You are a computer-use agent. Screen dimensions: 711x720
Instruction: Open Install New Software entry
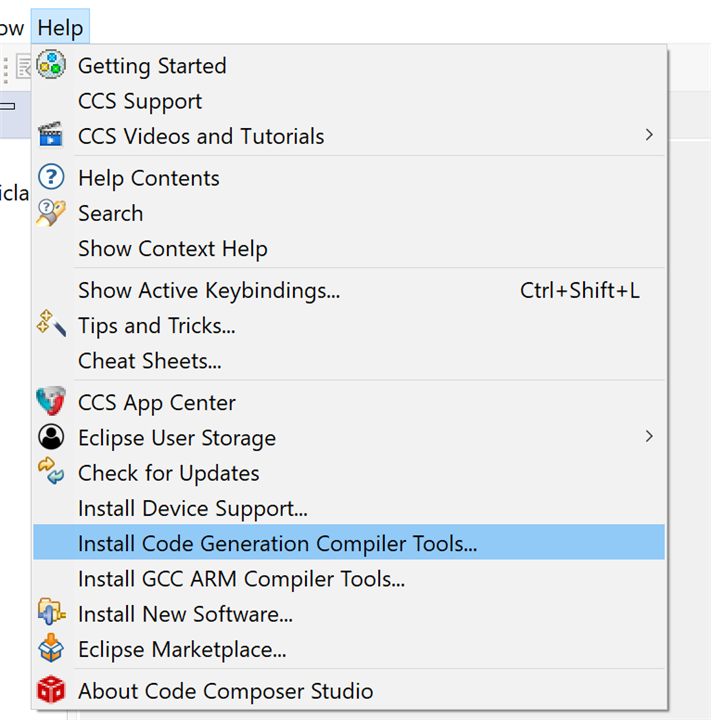click(x=349, y=614)
